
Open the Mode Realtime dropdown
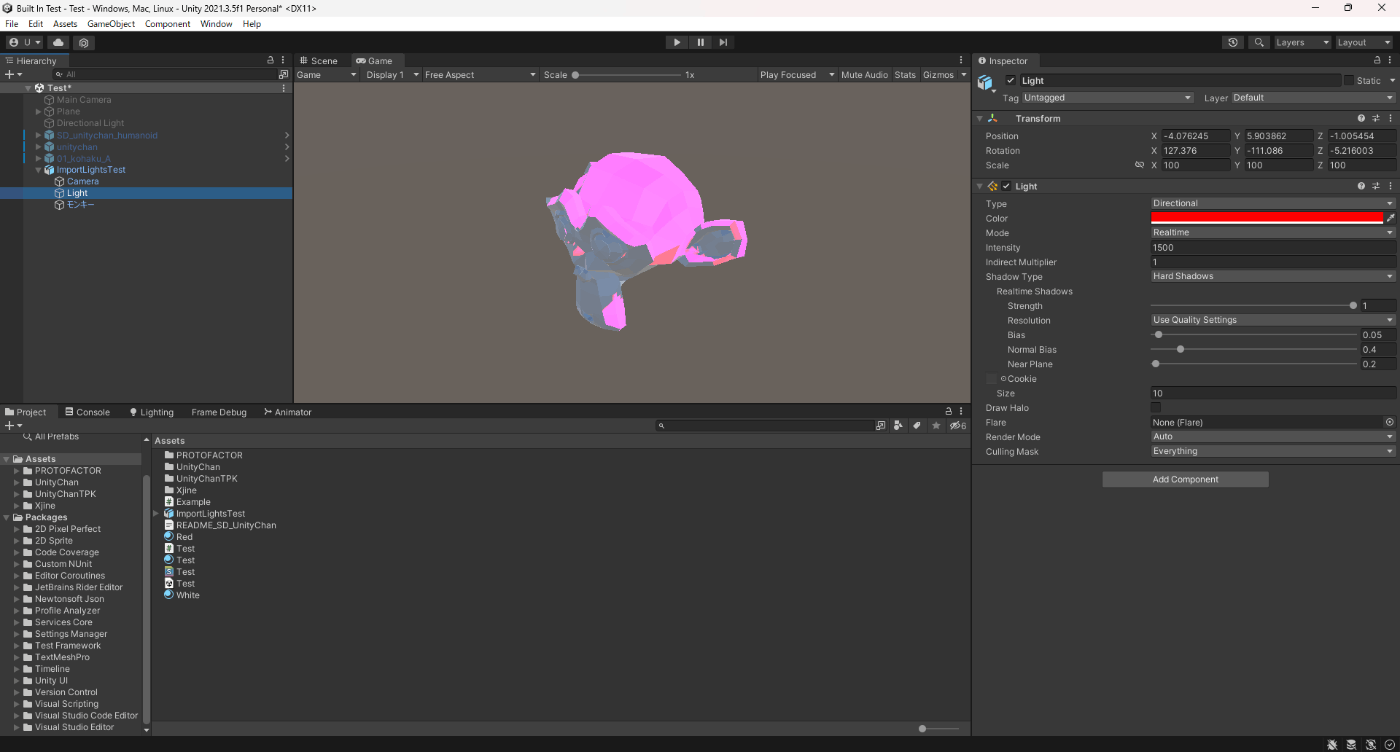(x=1273, y=232)
